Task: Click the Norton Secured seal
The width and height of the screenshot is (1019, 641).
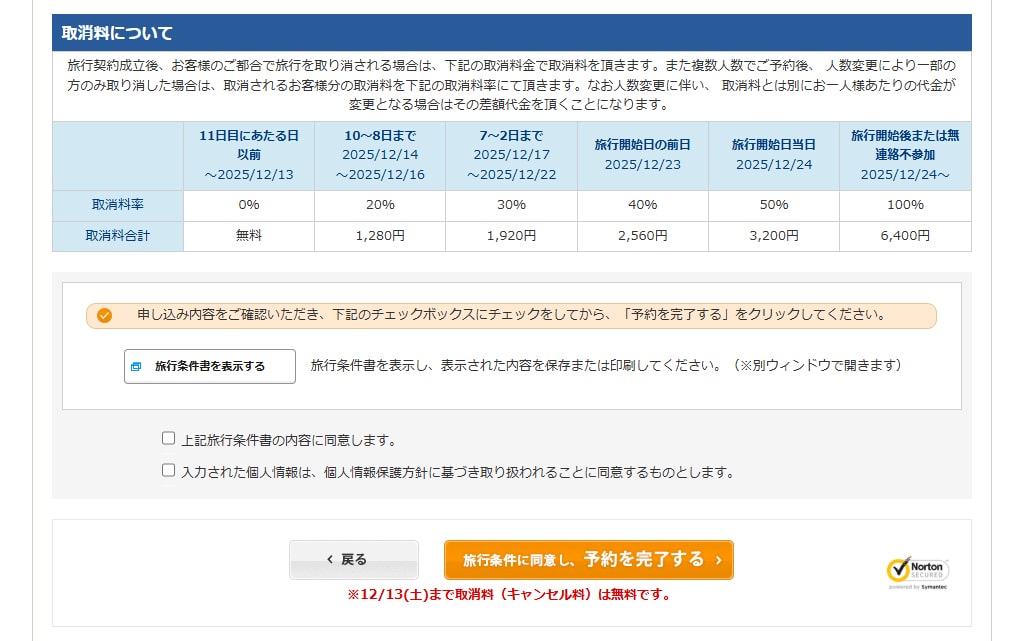Action: point(917,570)
